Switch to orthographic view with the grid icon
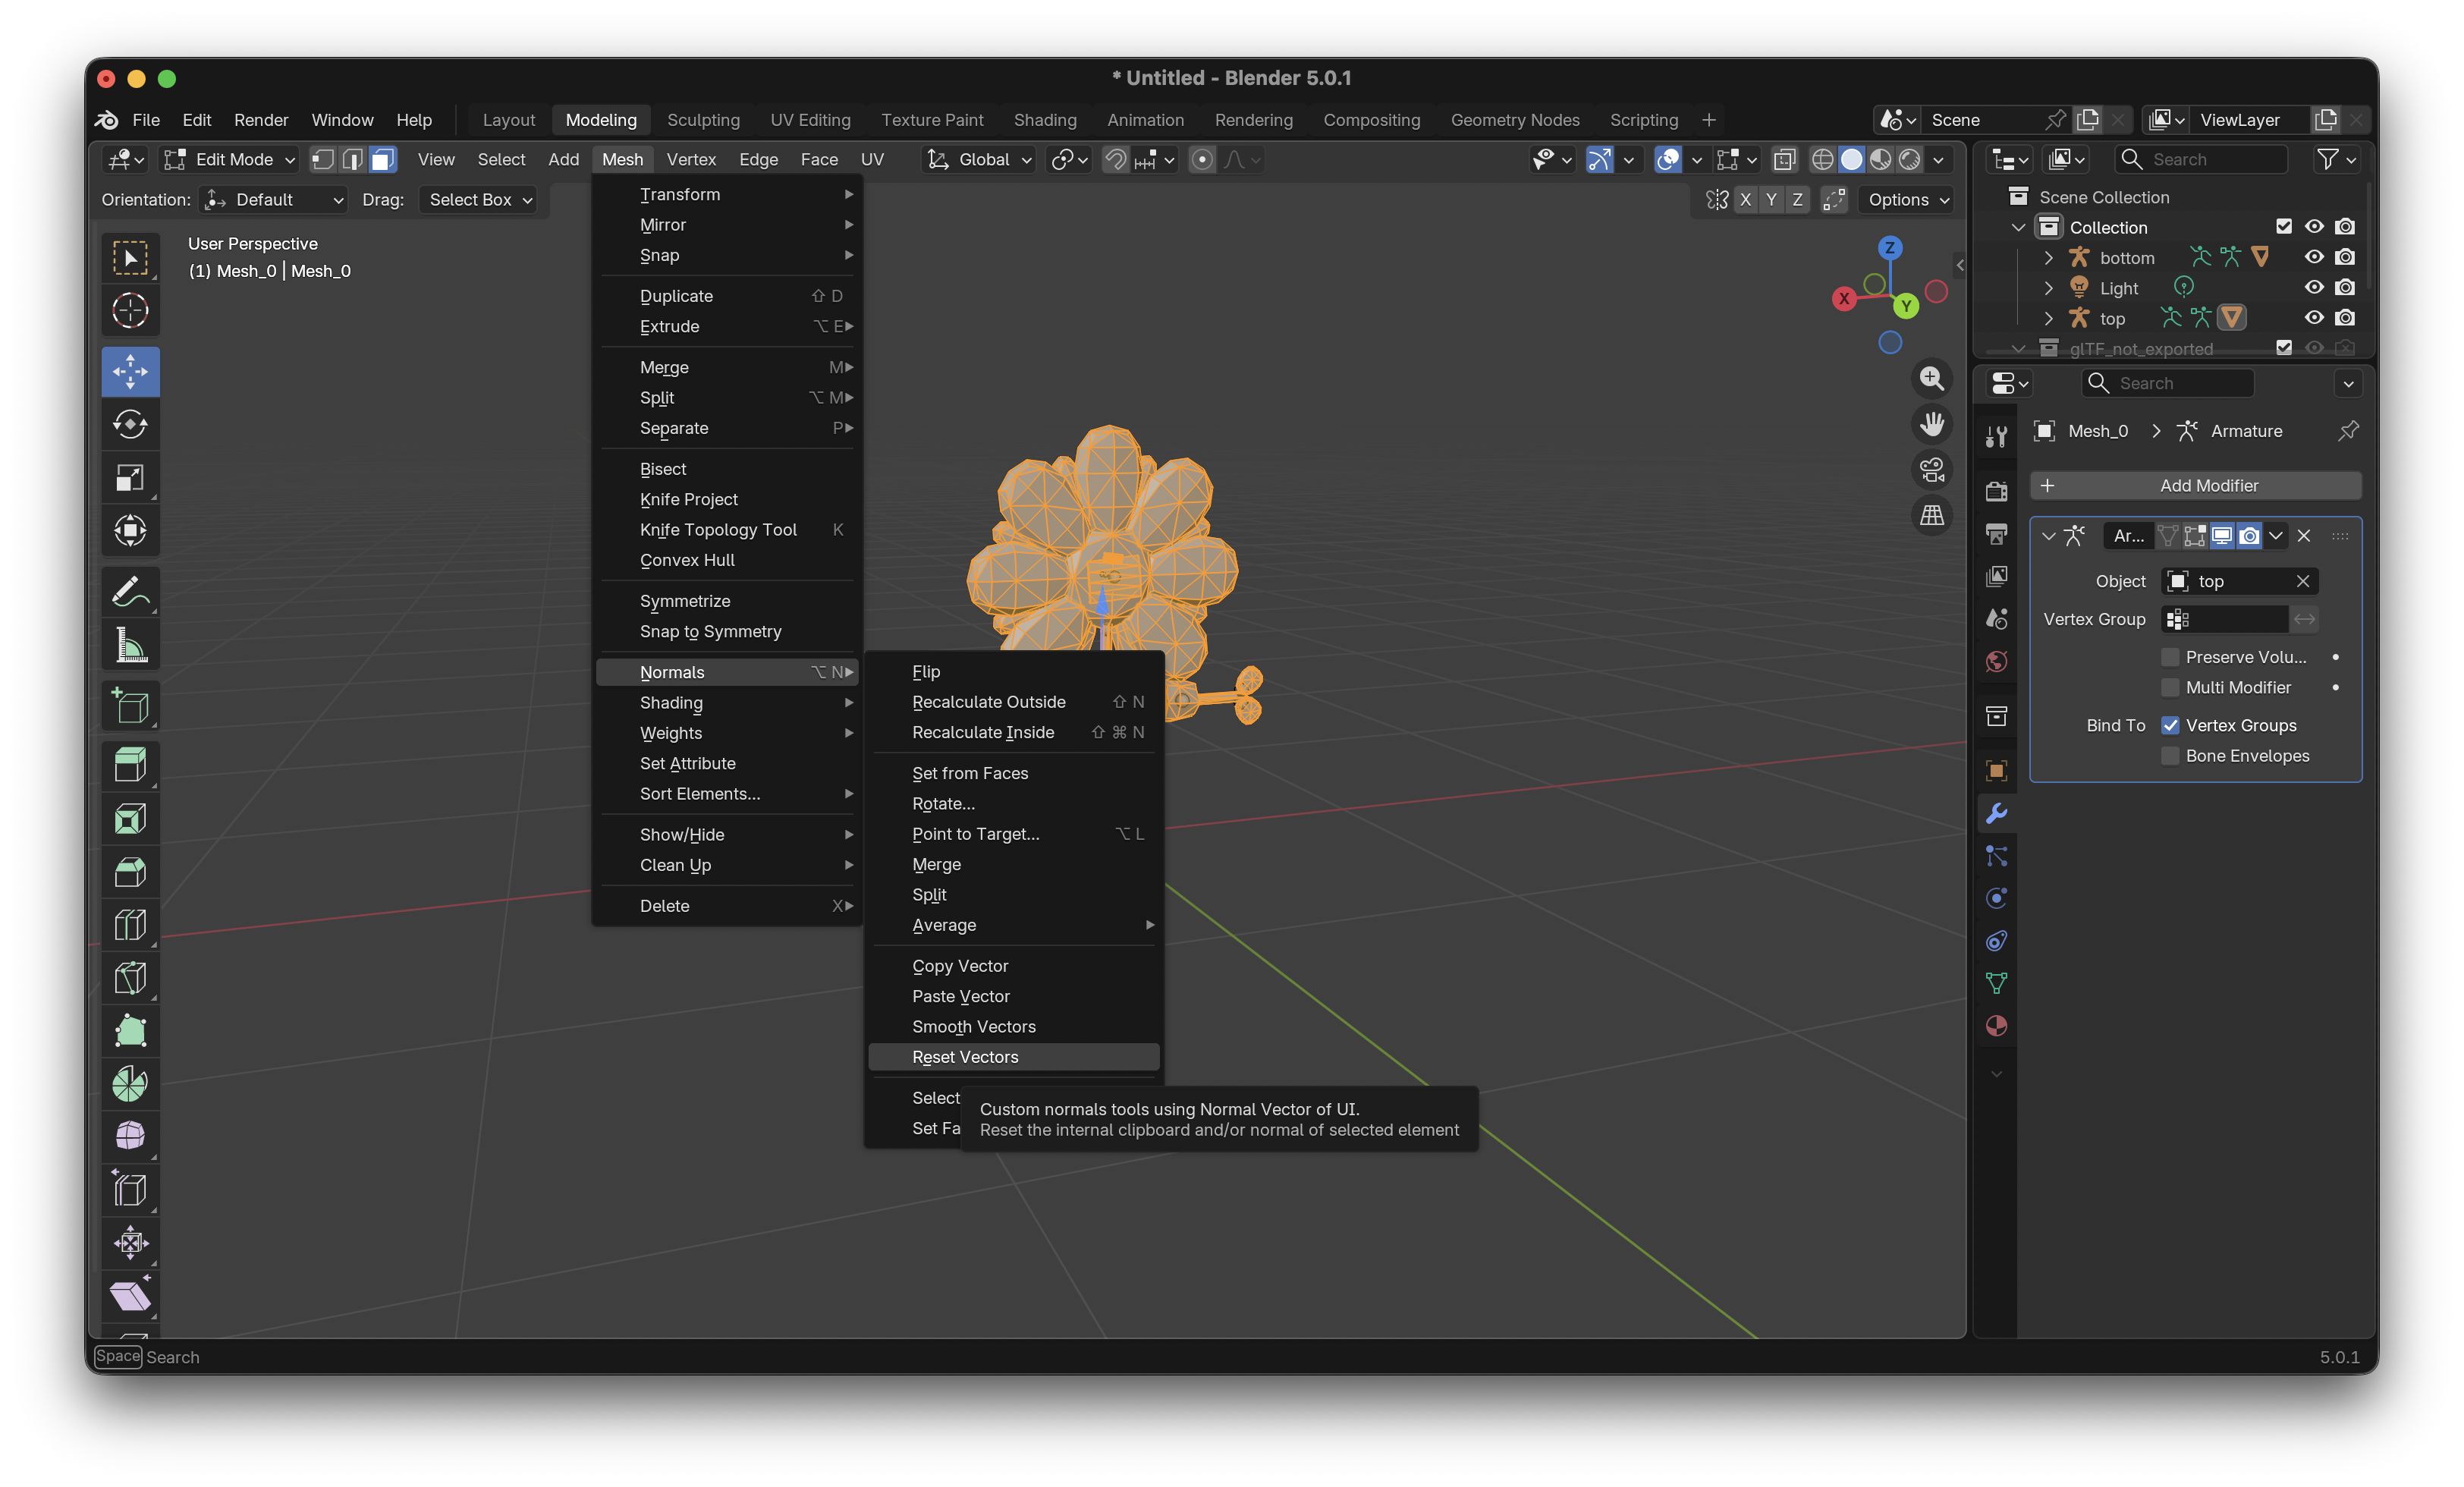This screenshot has height=1487, width=2464. tap(1931, 515)
